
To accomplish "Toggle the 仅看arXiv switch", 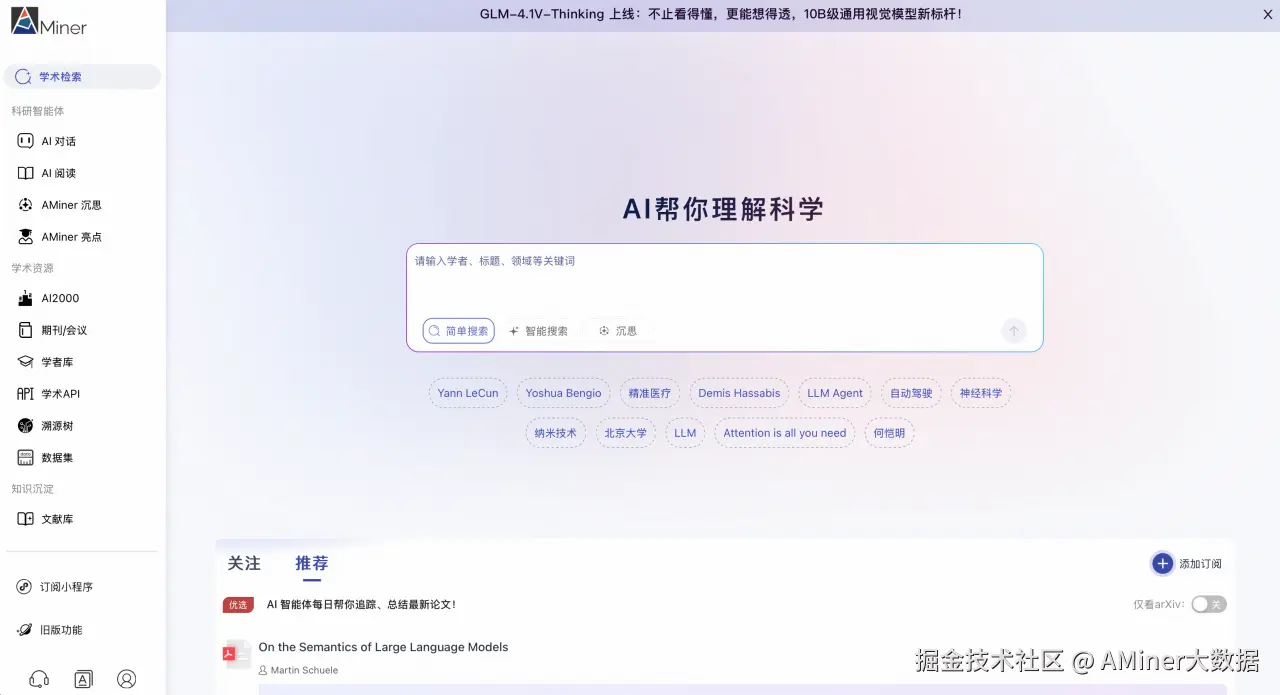I will click(1208, 604).
